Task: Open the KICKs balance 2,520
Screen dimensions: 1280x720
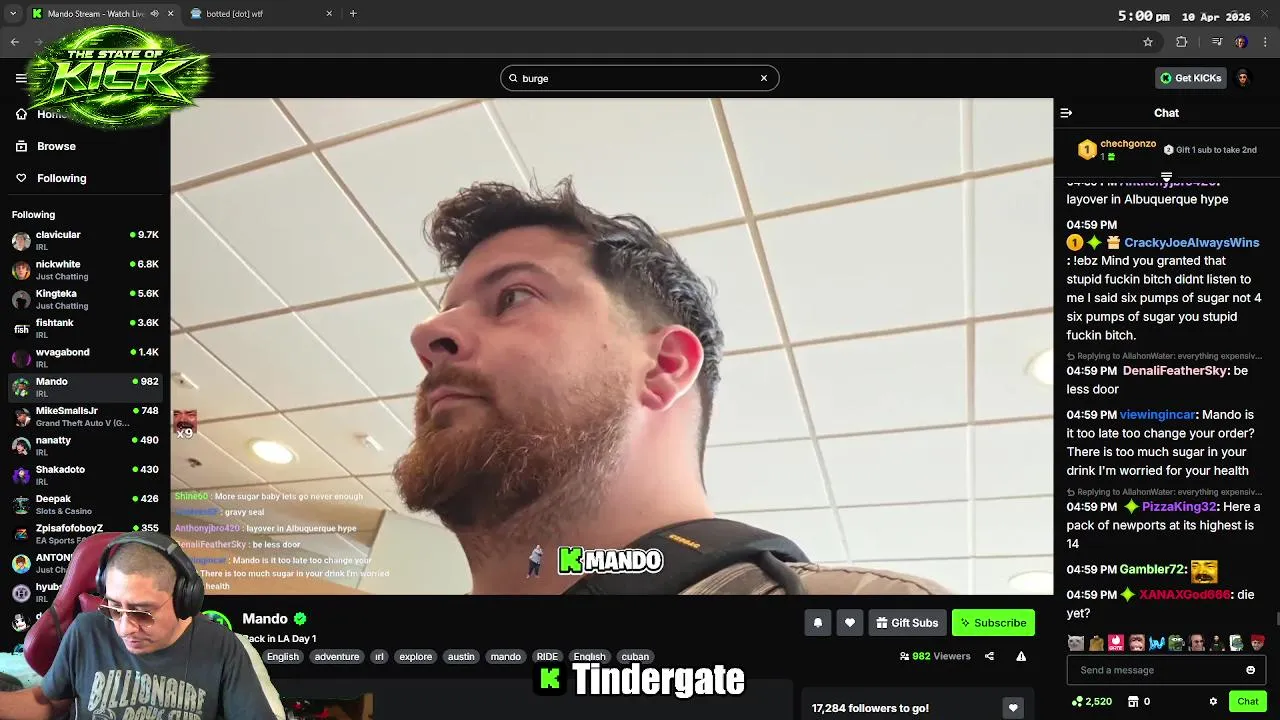Action: (x=1091, y=702)
